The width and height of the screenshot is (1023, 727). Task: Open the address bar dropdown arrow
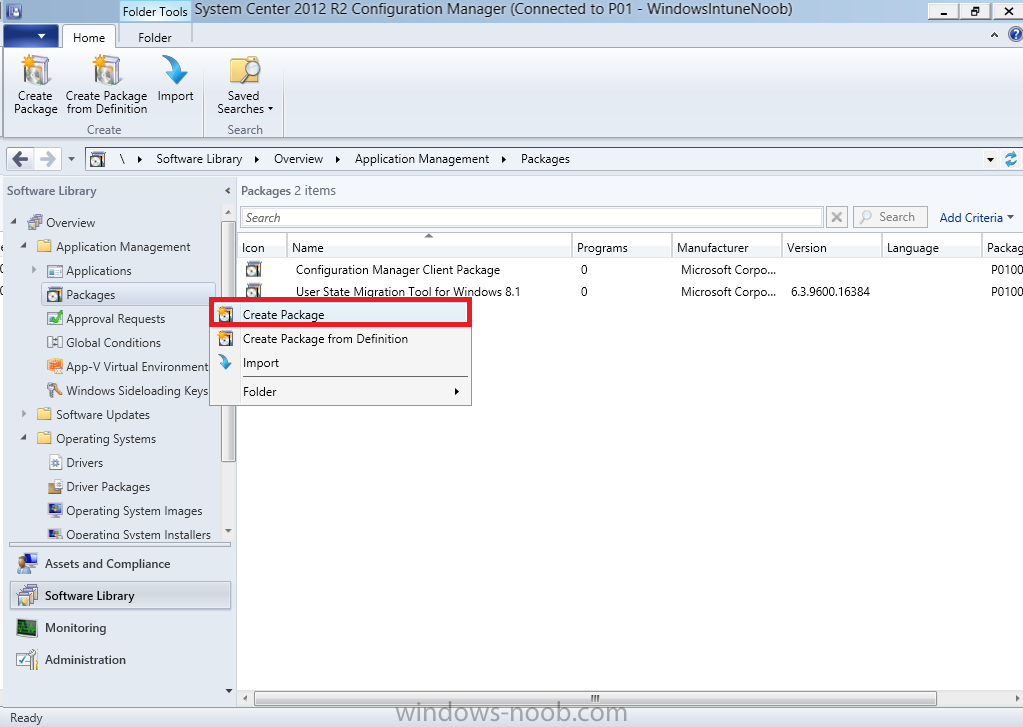tap(990, 159)
